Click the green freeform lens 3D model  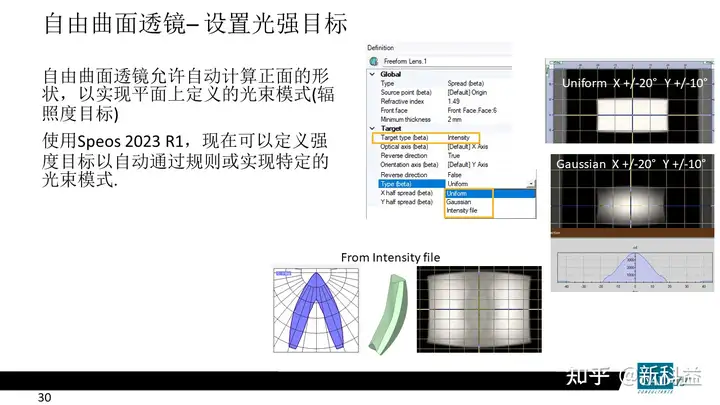tap(389, 315)
